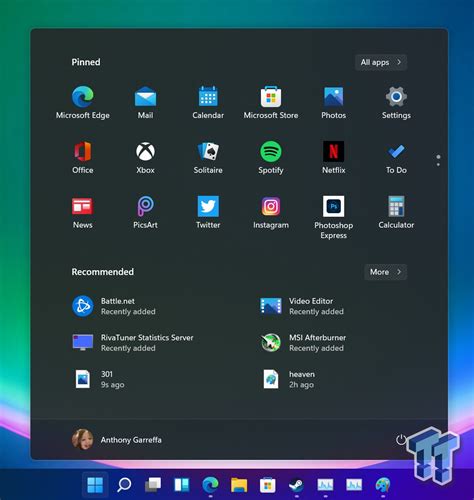Launch the Mail app
The image size is (474, 500).
click(145, 102)
